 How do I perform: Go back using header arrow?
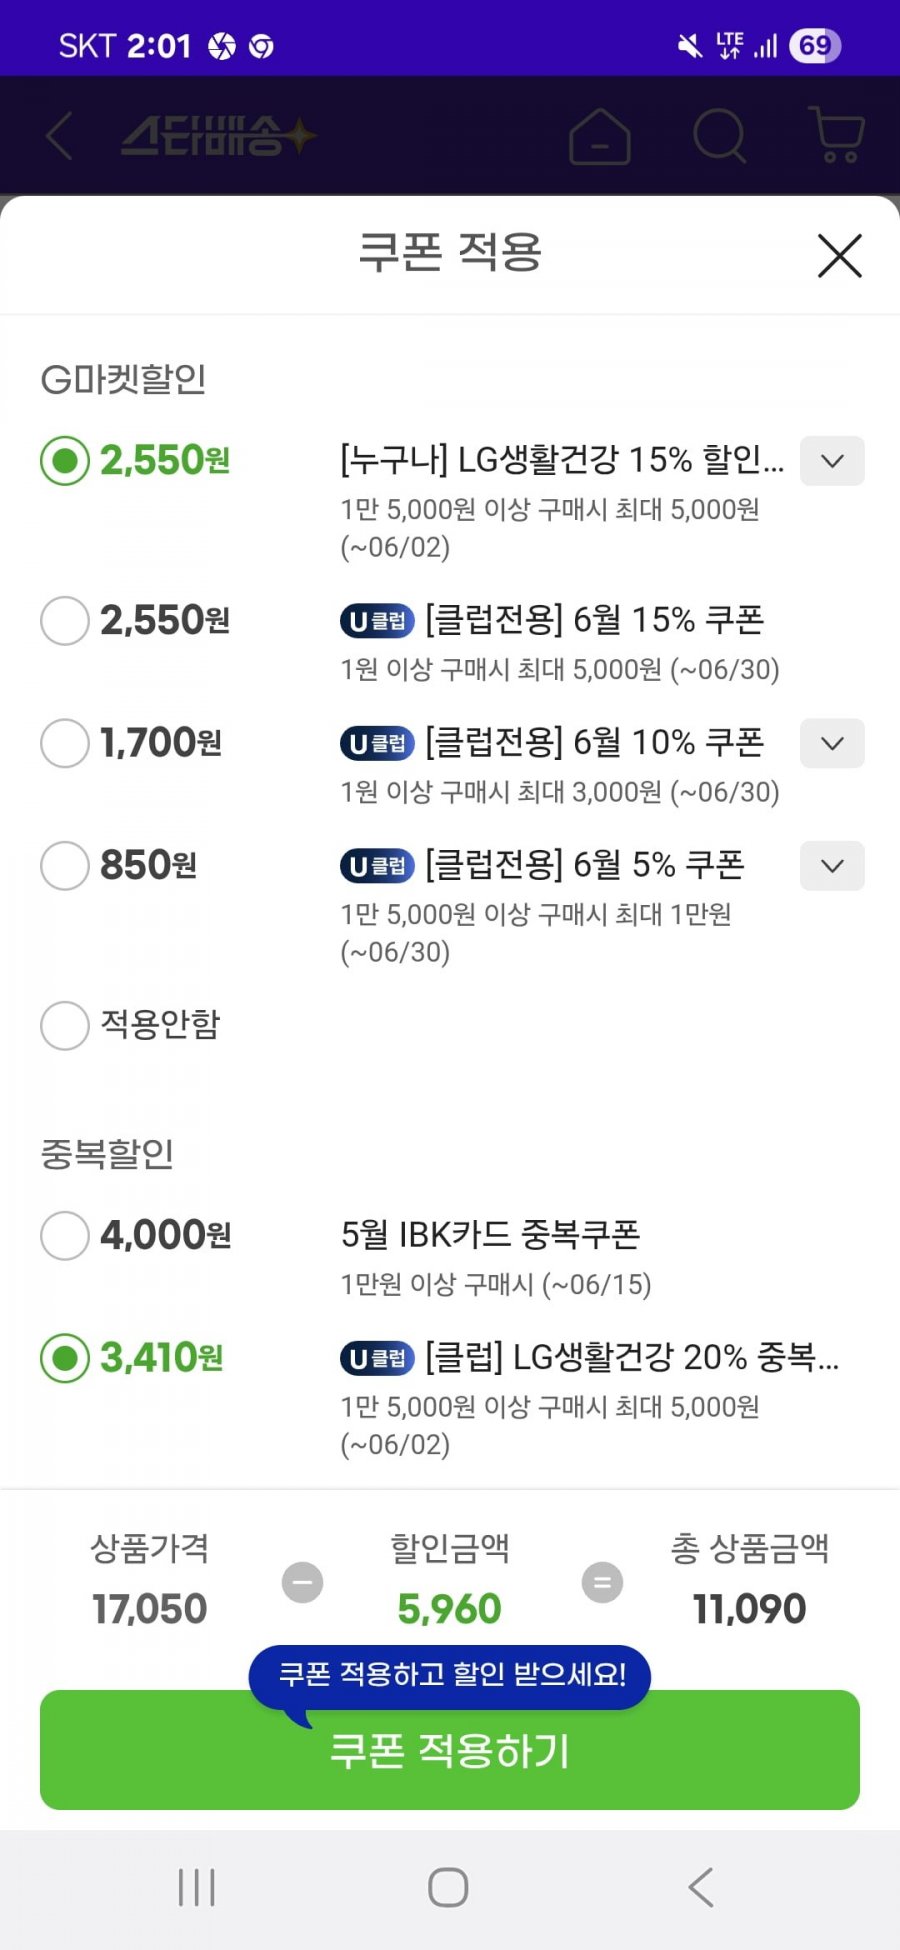tap(59, 136)
